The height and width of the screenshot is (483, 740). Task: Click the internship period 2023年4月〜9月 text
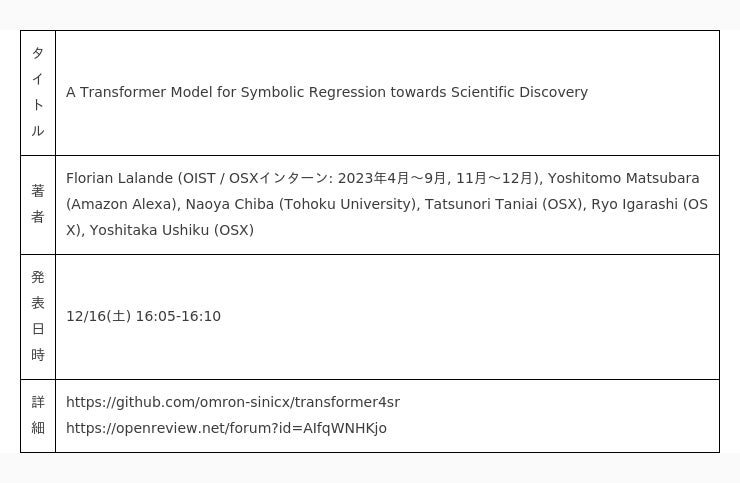[x=393, y=178]
